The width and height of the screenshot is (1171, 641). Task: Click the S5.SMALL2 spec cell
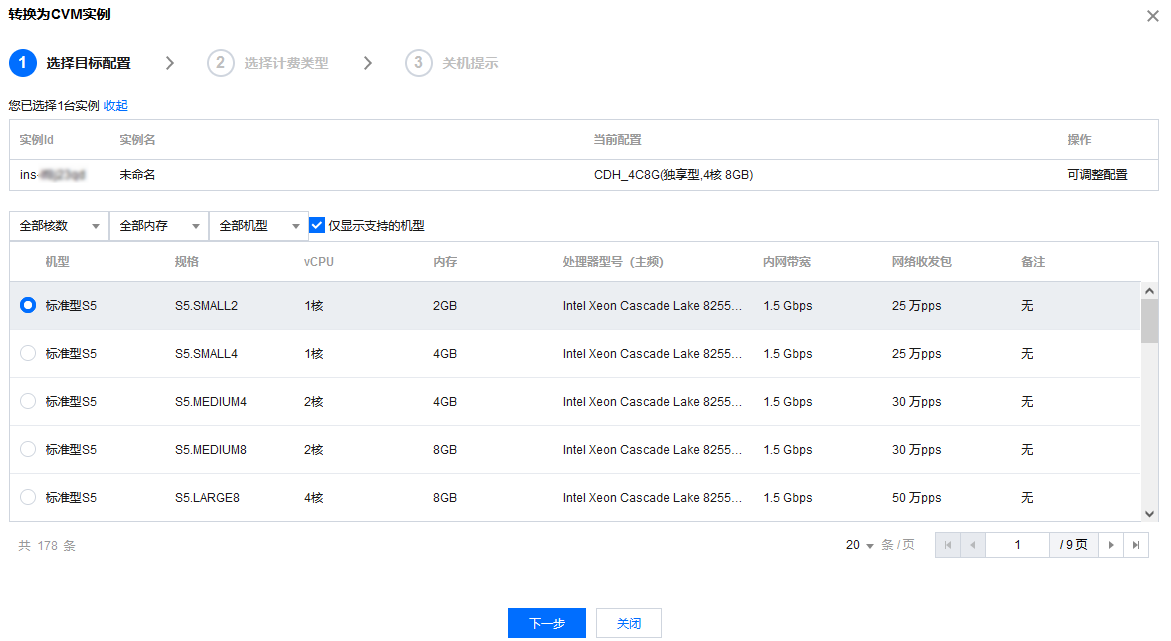click(206, 306)
